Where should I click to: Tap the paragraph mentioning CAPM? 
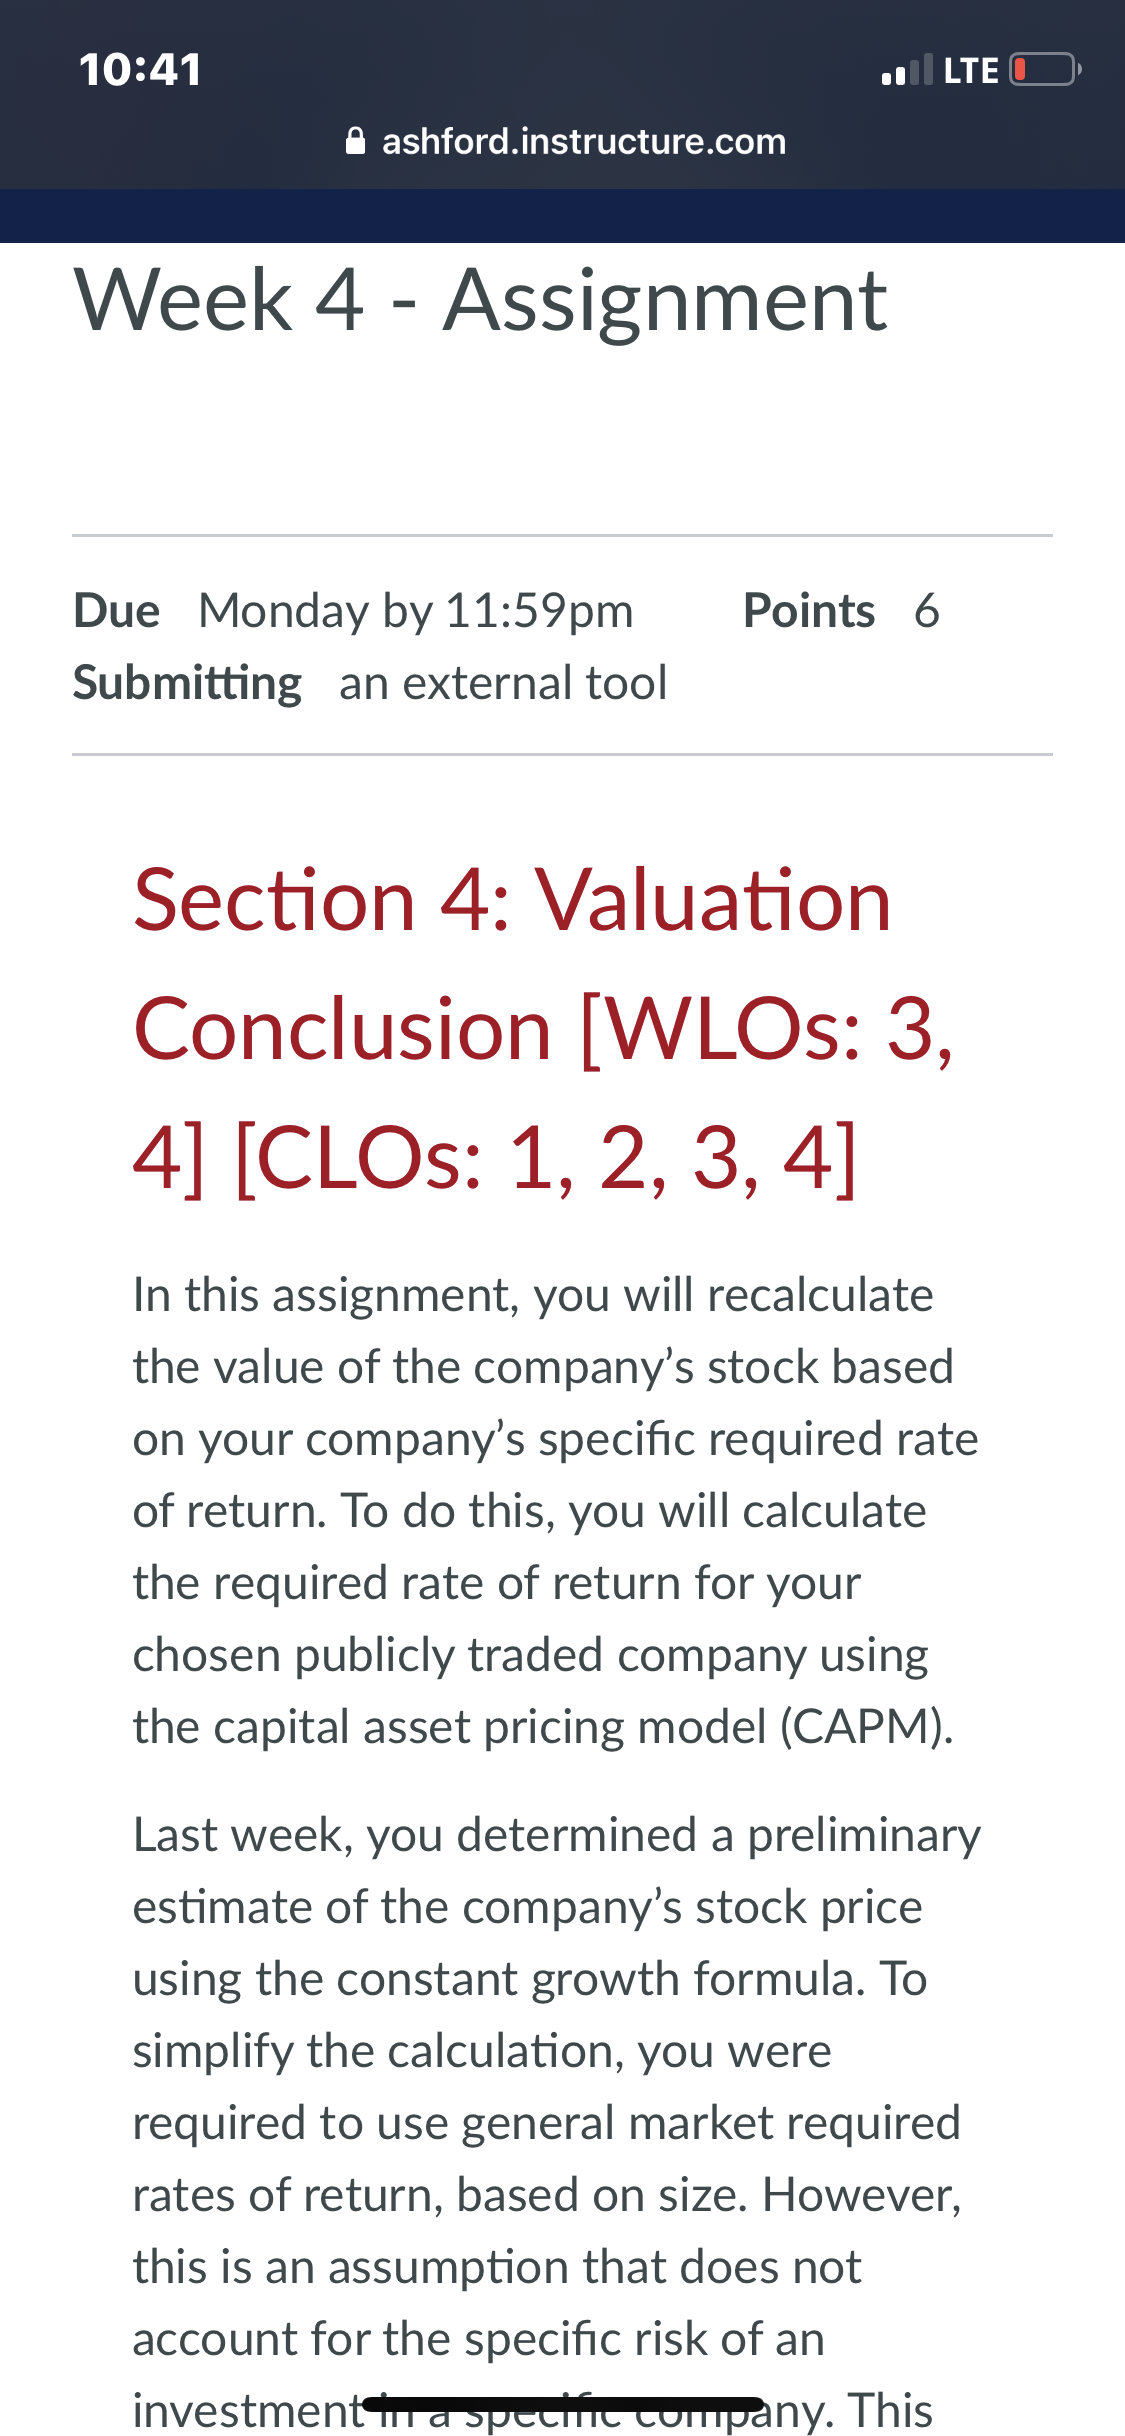tap(556, 1511)
